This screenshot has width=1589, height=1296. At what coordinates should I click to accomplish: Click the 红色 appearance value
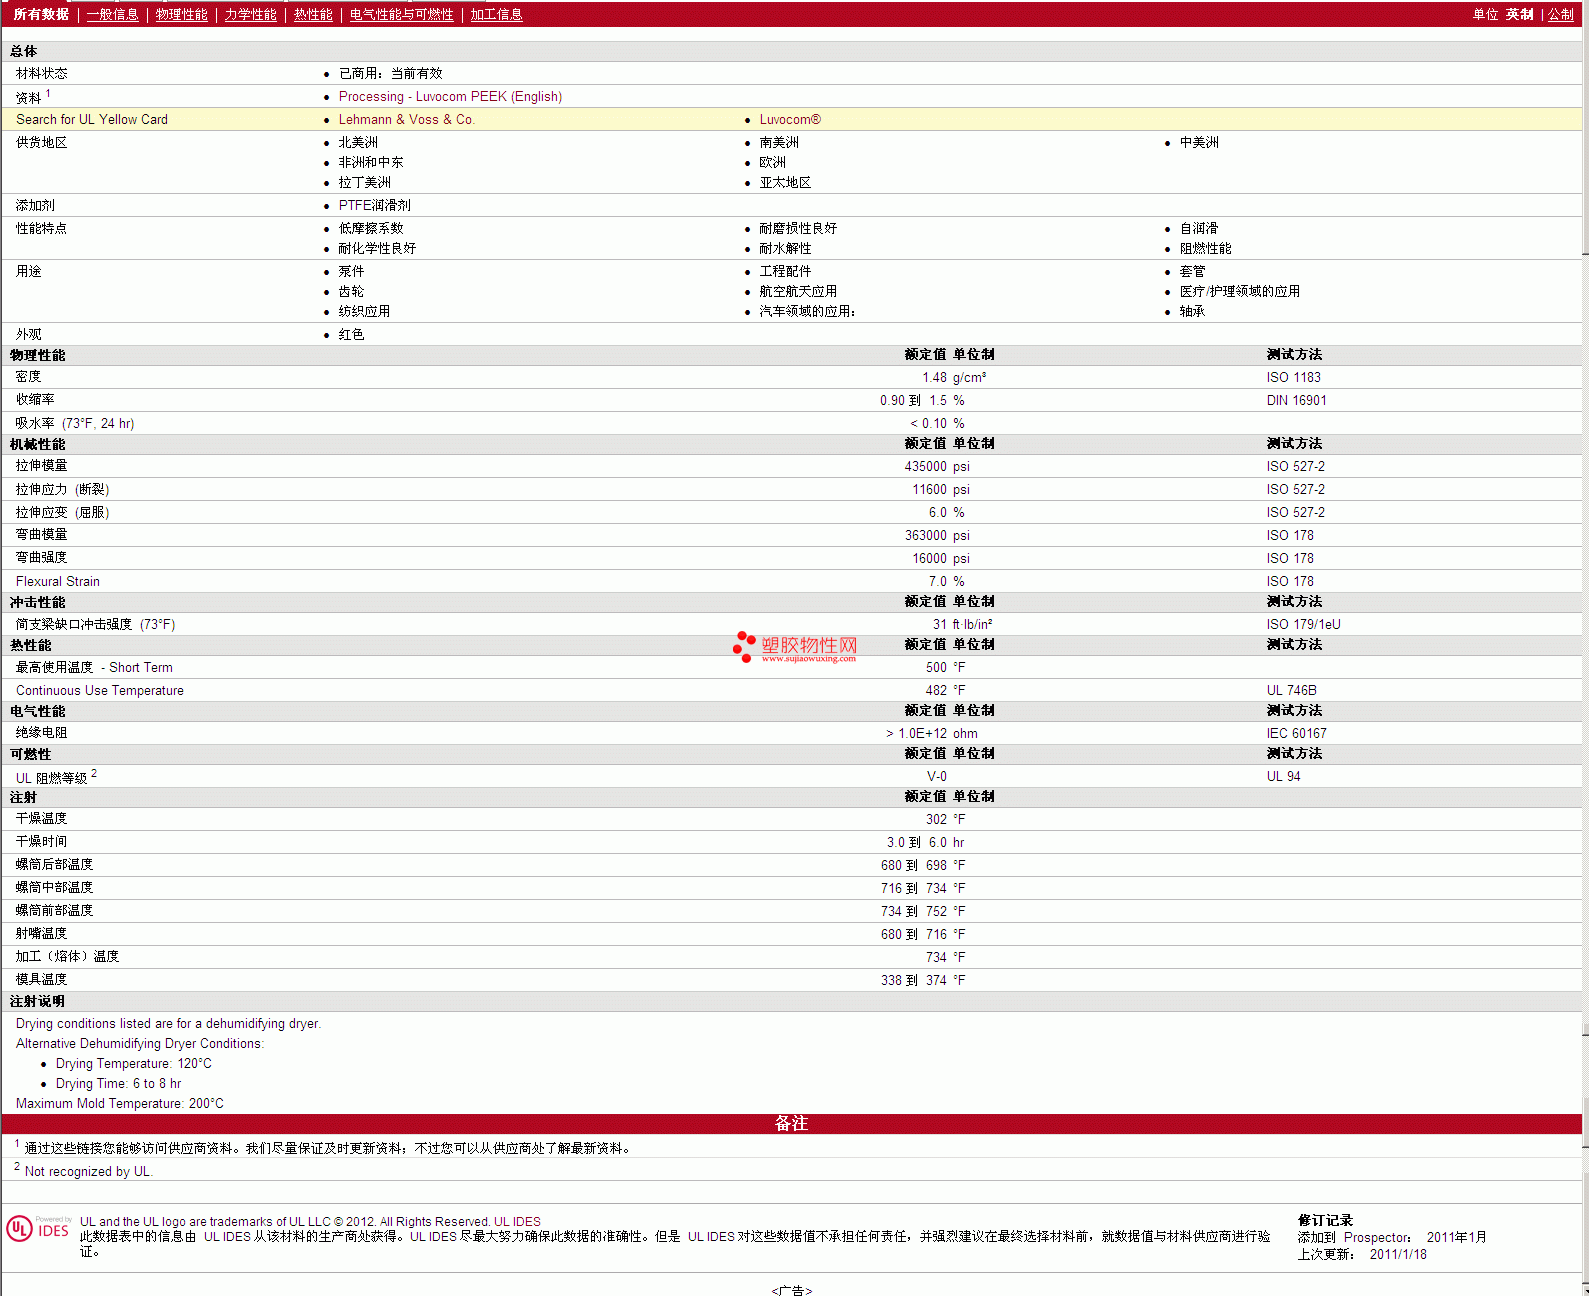[x=351, y=334]
